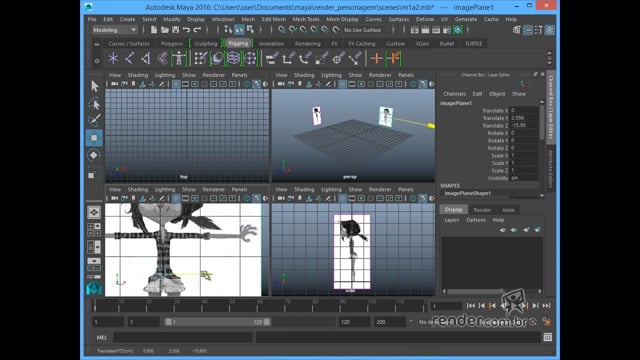Click the Maya logo icon in toolbox
Screen dimensions: 640x360
click(x=94, y=288)
